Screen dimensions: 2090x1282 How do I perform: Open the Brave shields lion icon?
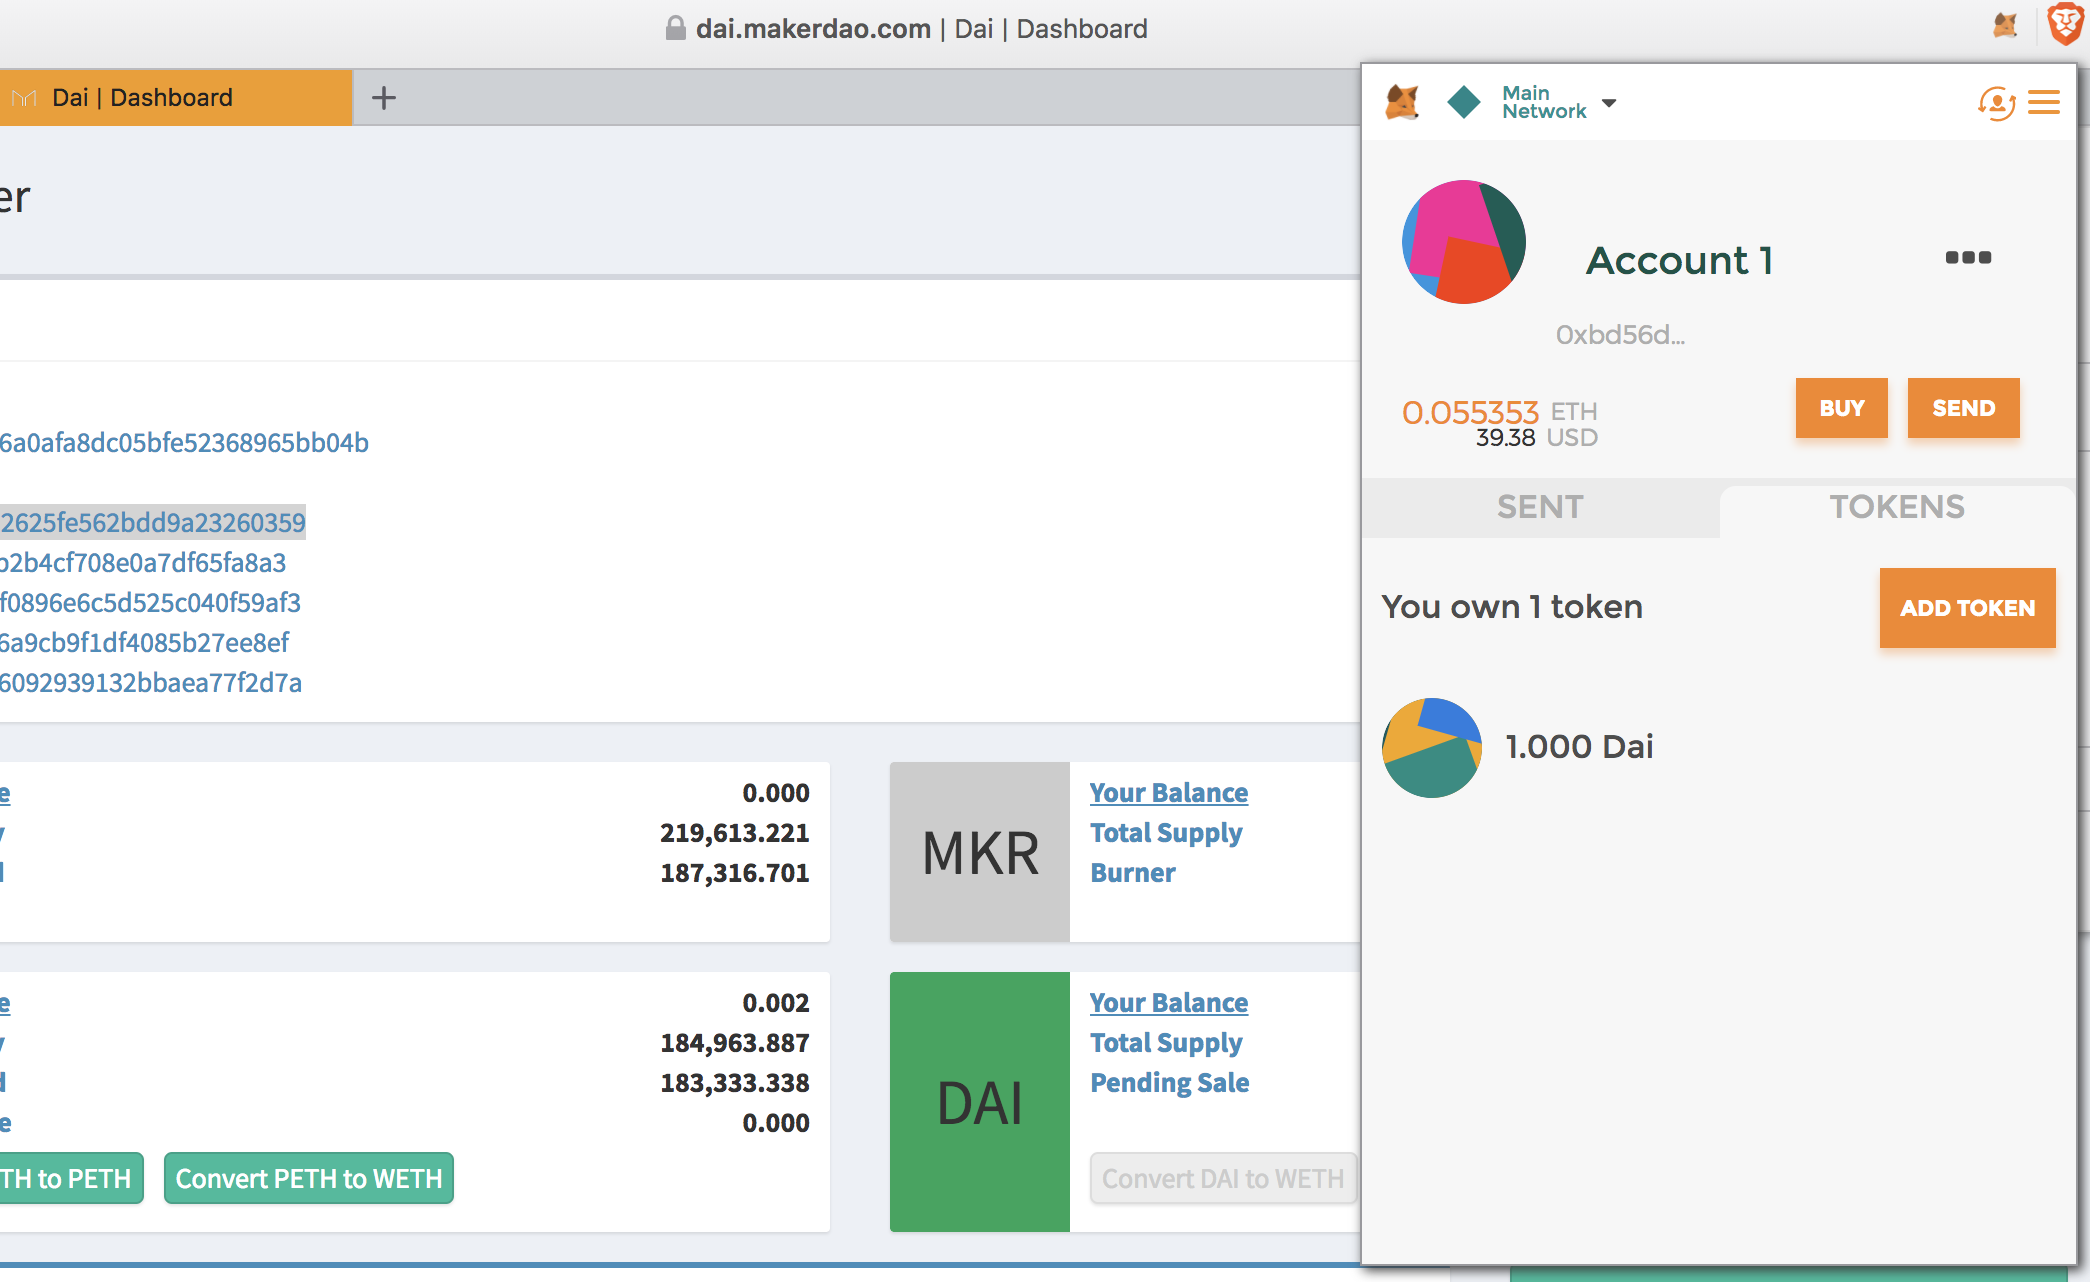pos(2066,24)
